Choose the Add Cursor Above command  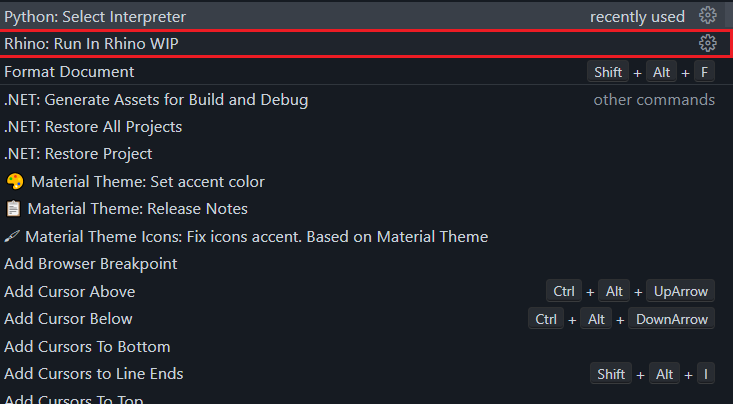coord(70,292)
